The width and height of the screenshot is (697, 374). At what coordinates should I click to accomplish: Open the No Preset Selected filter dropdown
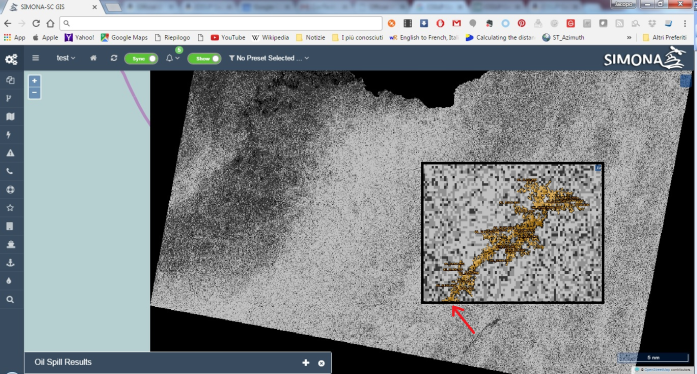269,58
